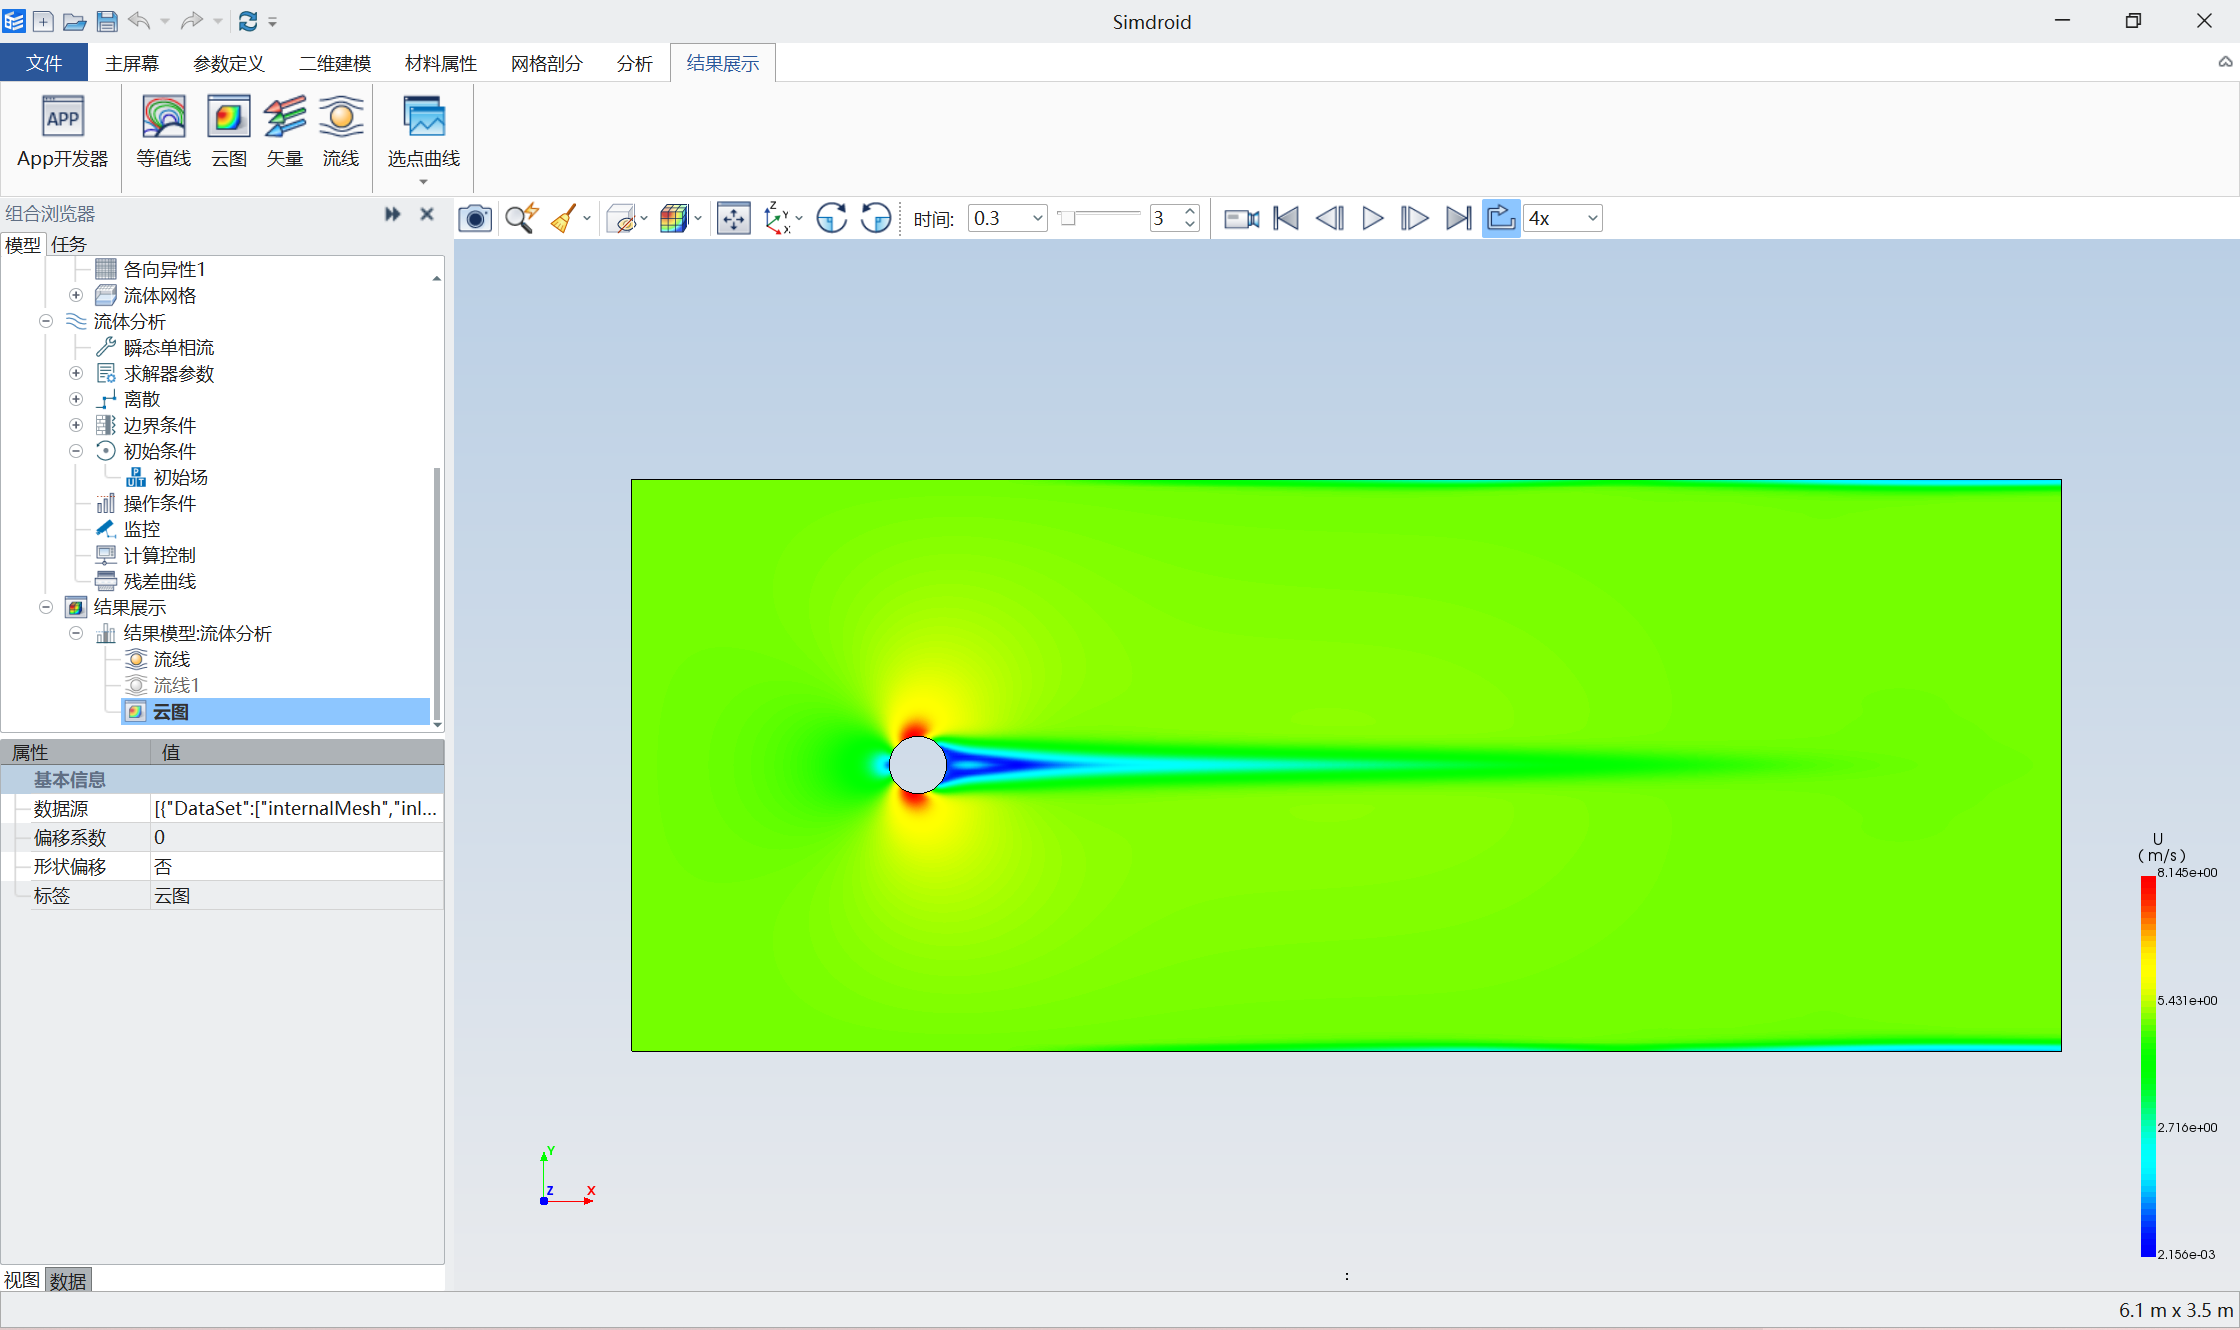Step back one frame
The image size is (2240, 1330).
[x=1329, y=218]
